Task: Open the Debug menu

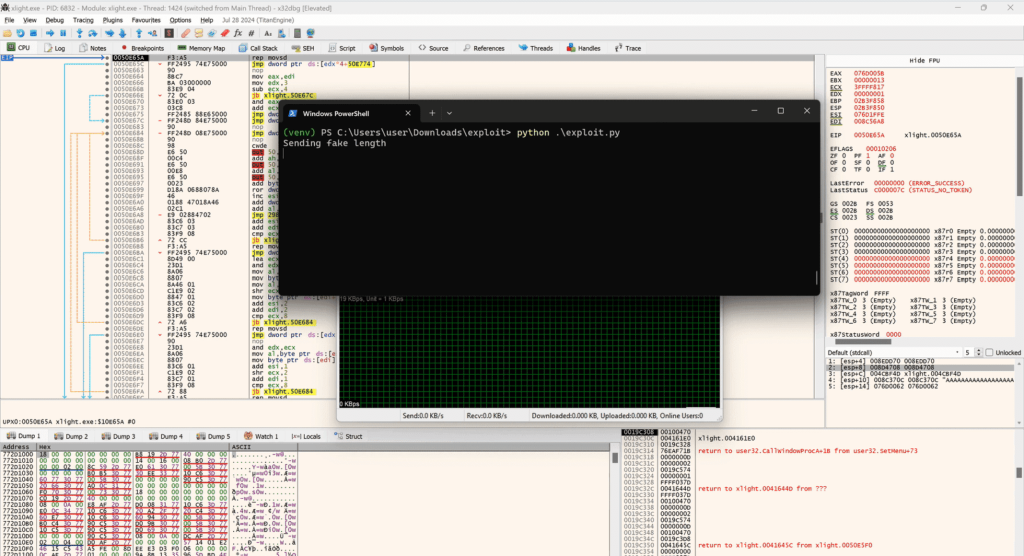Action: click(54, 20)
